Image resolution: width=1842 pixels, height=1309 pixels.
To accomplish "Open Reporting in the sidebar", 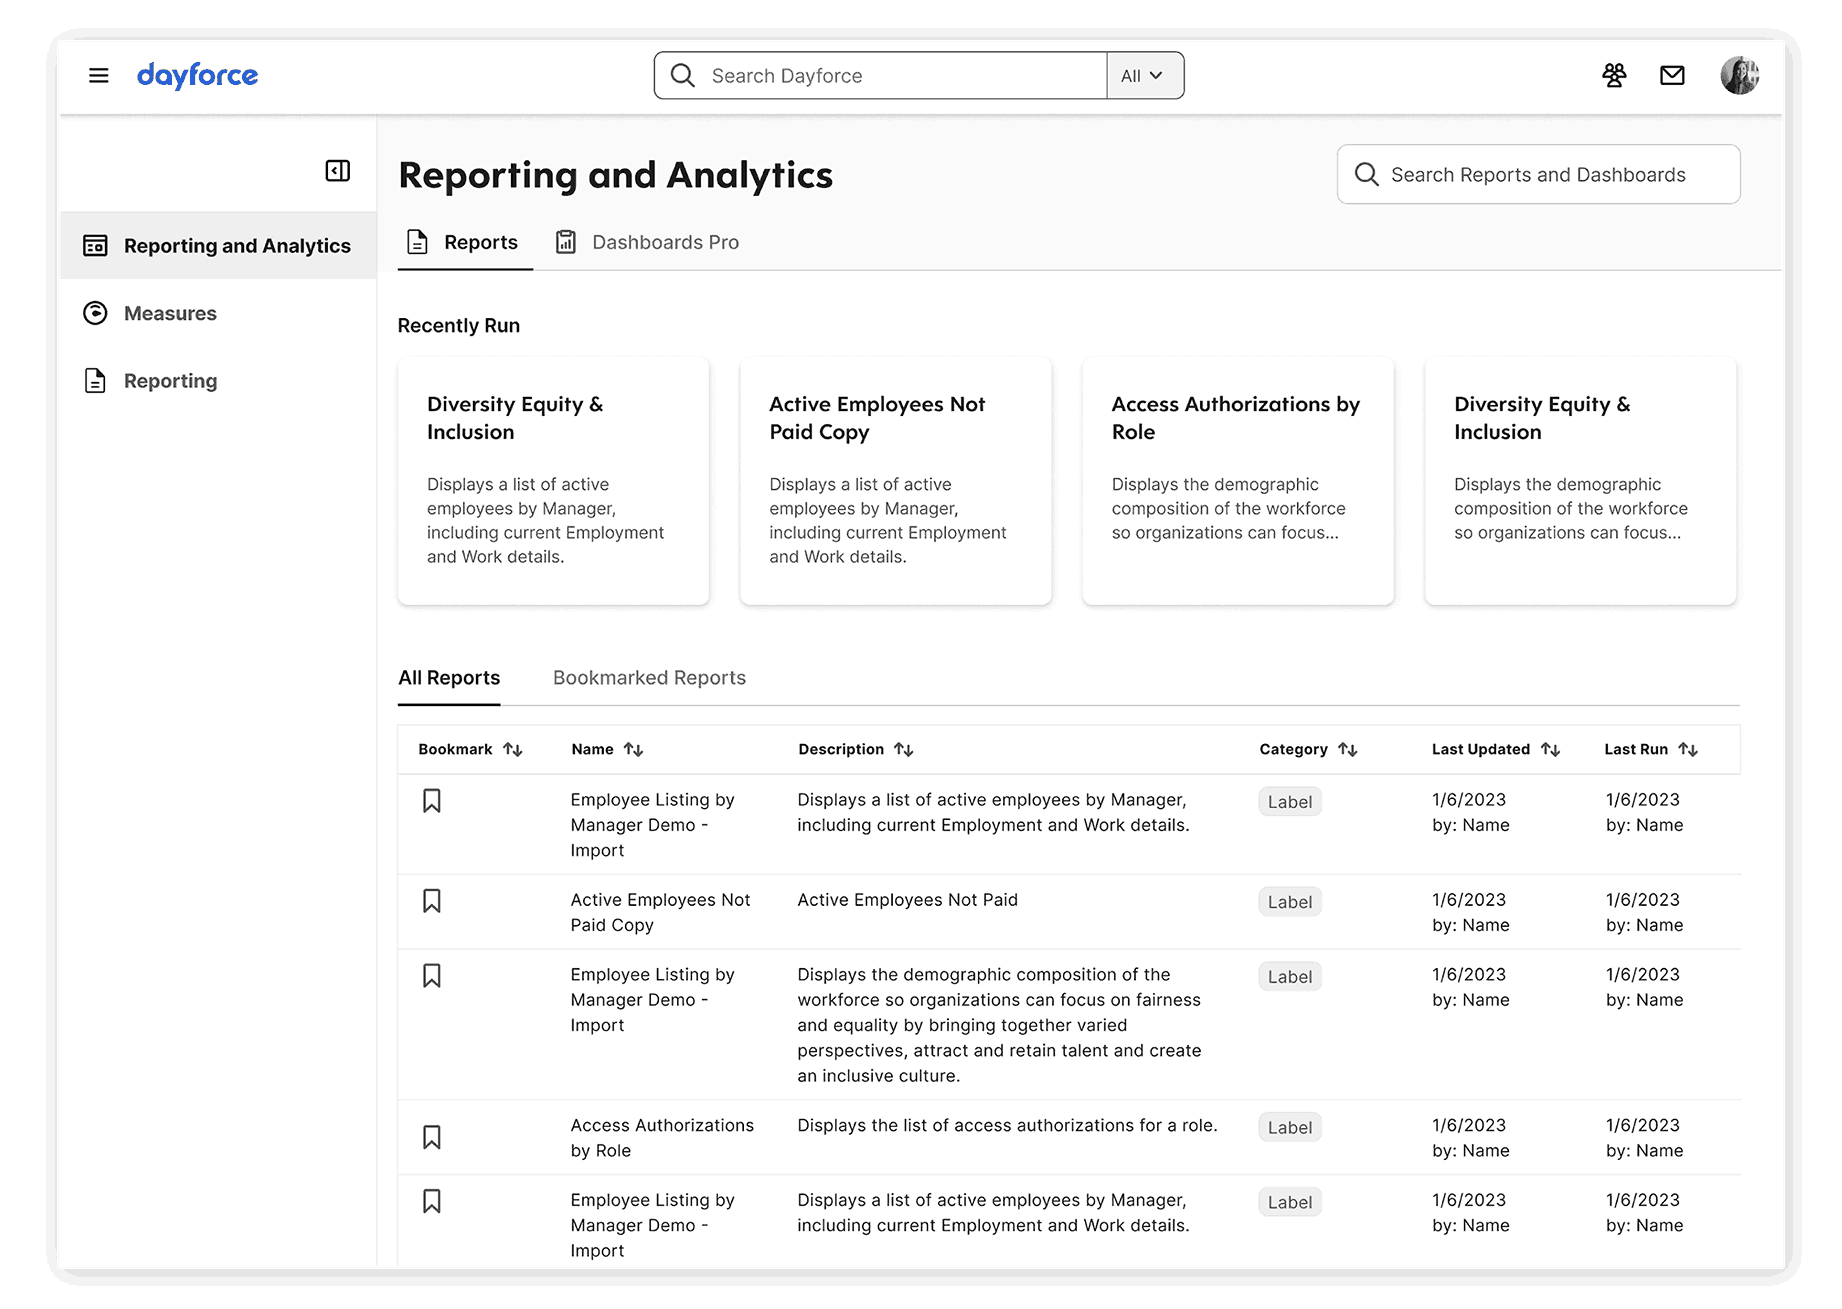I will click(218, 381).
